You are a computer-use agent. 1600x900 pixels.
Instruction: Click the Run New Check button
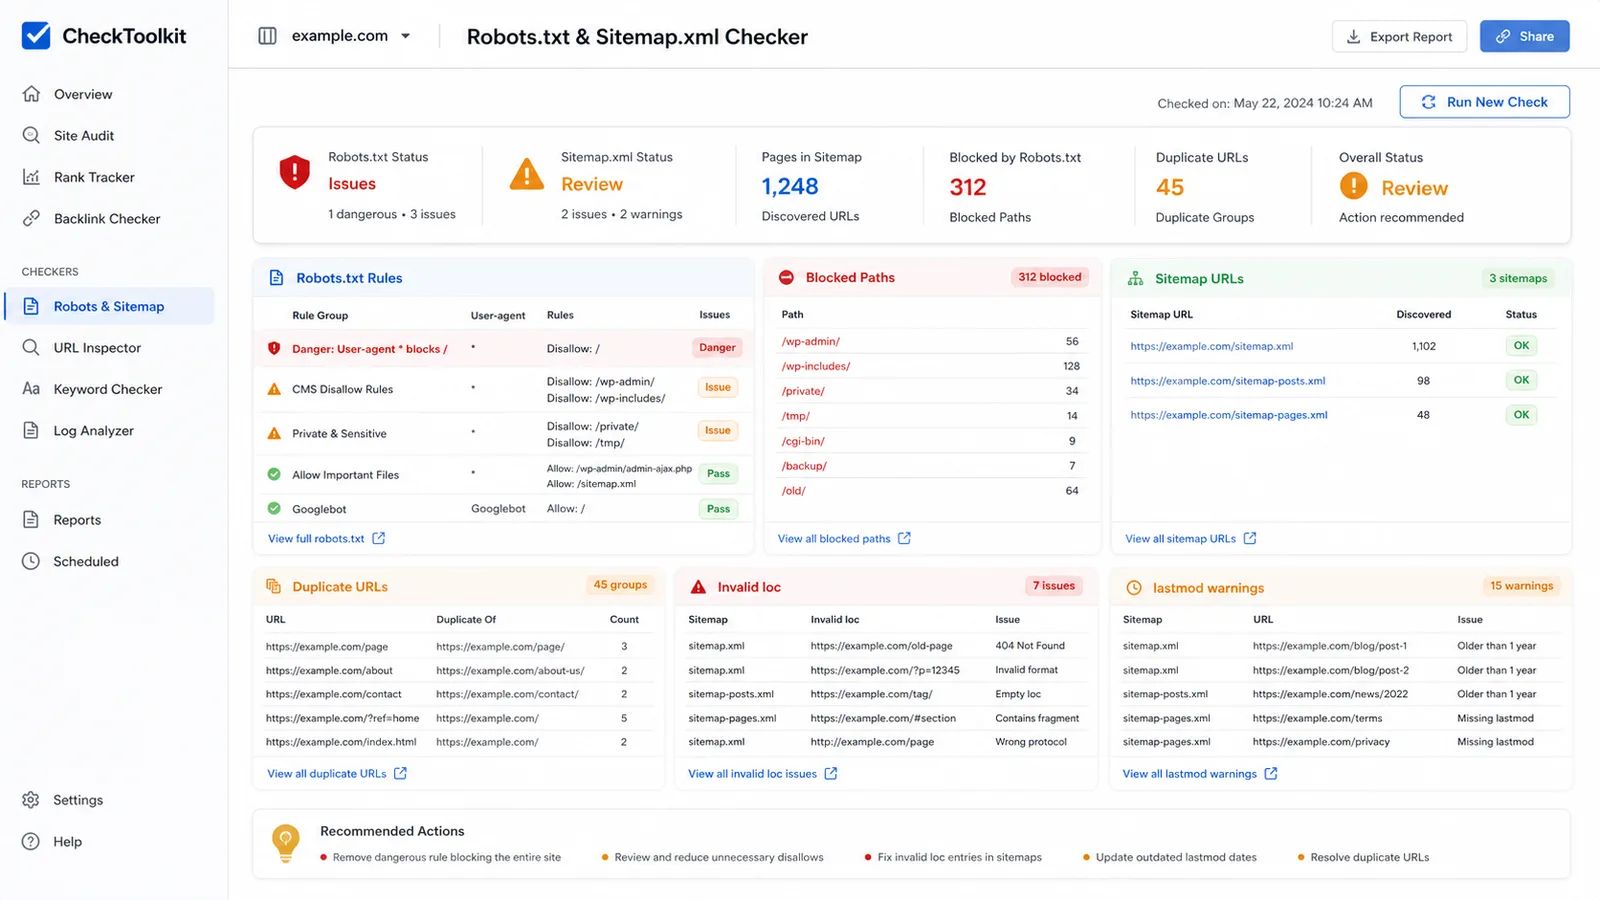pyautogui.click(x=1484, y=102)
